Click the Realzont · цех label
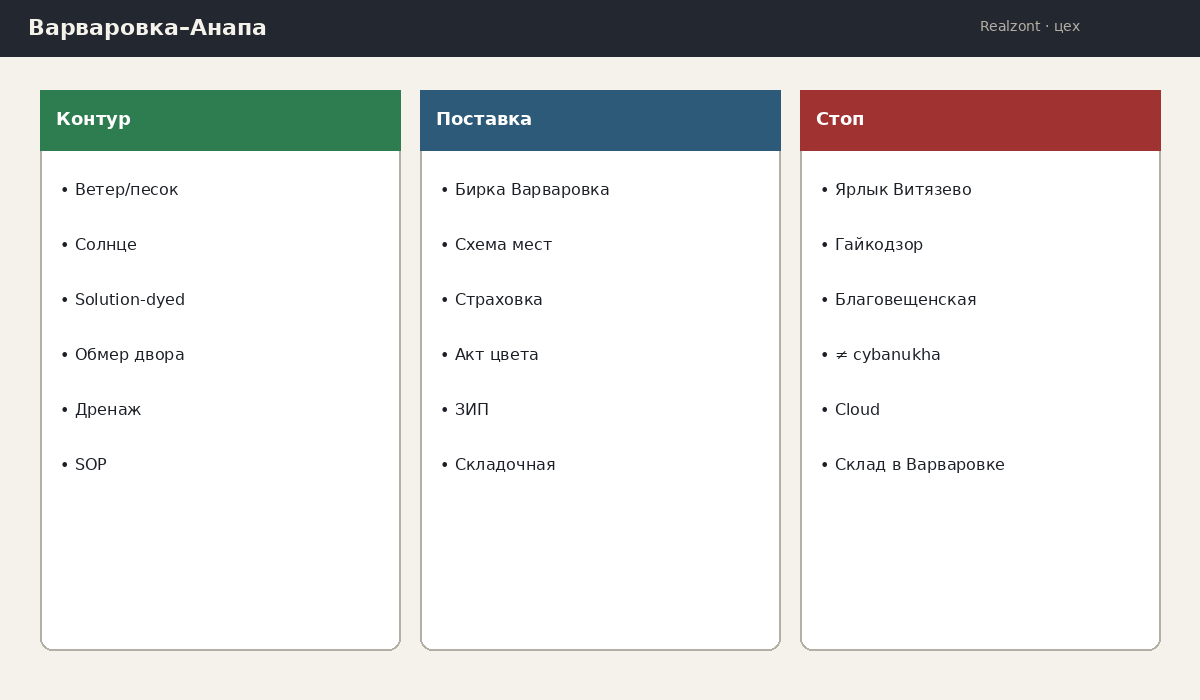 (x=1030, y=27)
